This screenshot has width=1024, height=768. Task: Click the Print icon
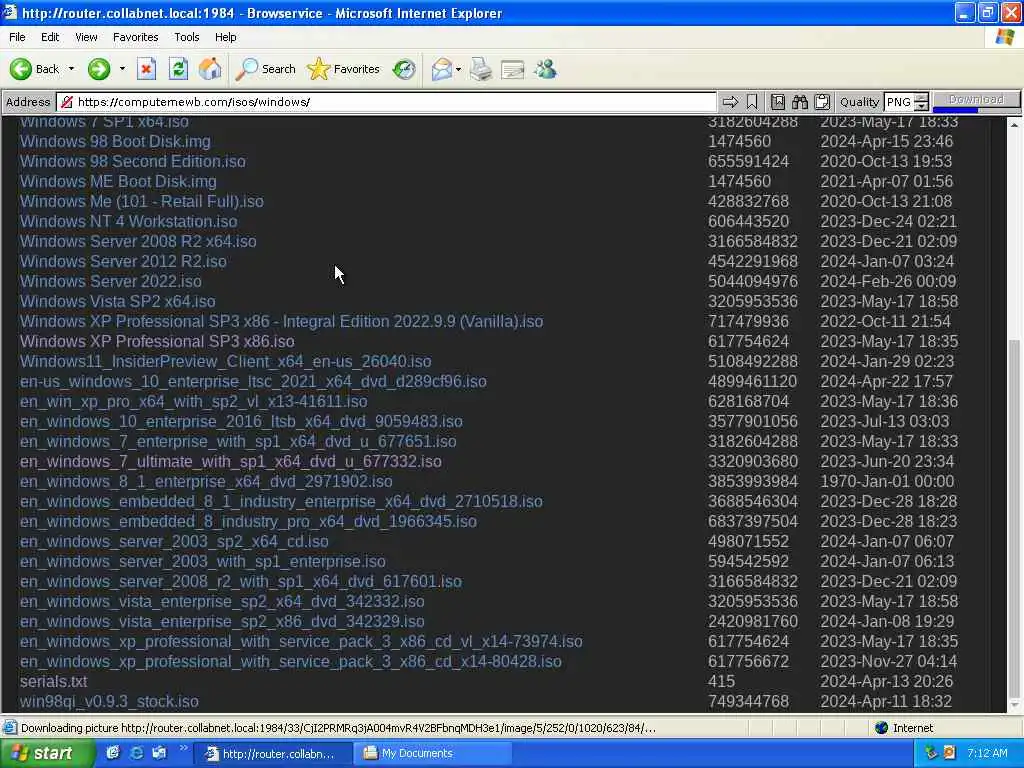[x=481, y=69]
